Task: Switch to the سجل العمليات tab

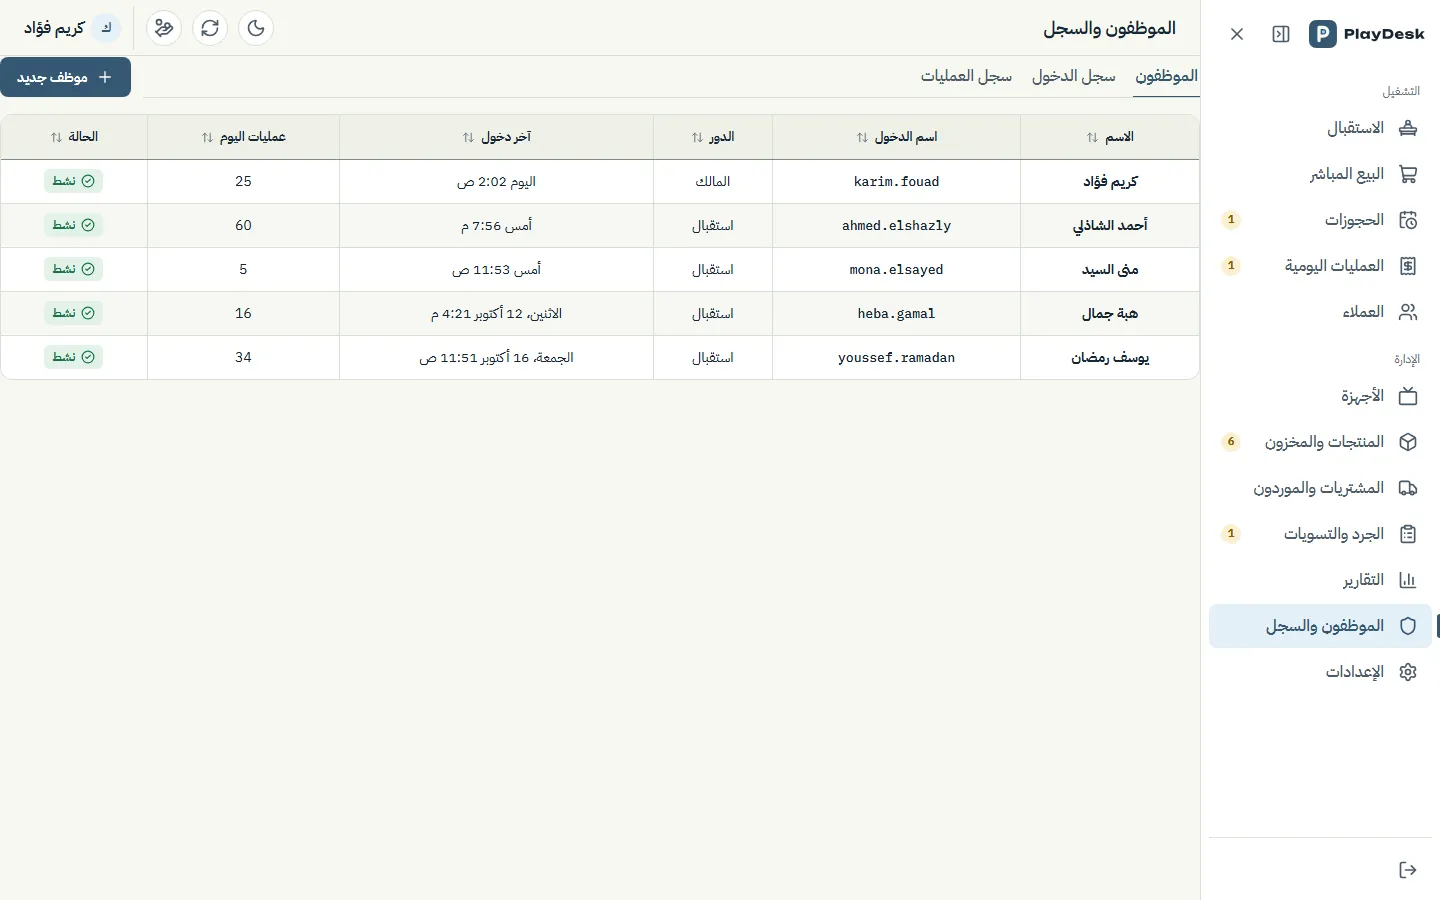Action: click(x=966, y=76)
